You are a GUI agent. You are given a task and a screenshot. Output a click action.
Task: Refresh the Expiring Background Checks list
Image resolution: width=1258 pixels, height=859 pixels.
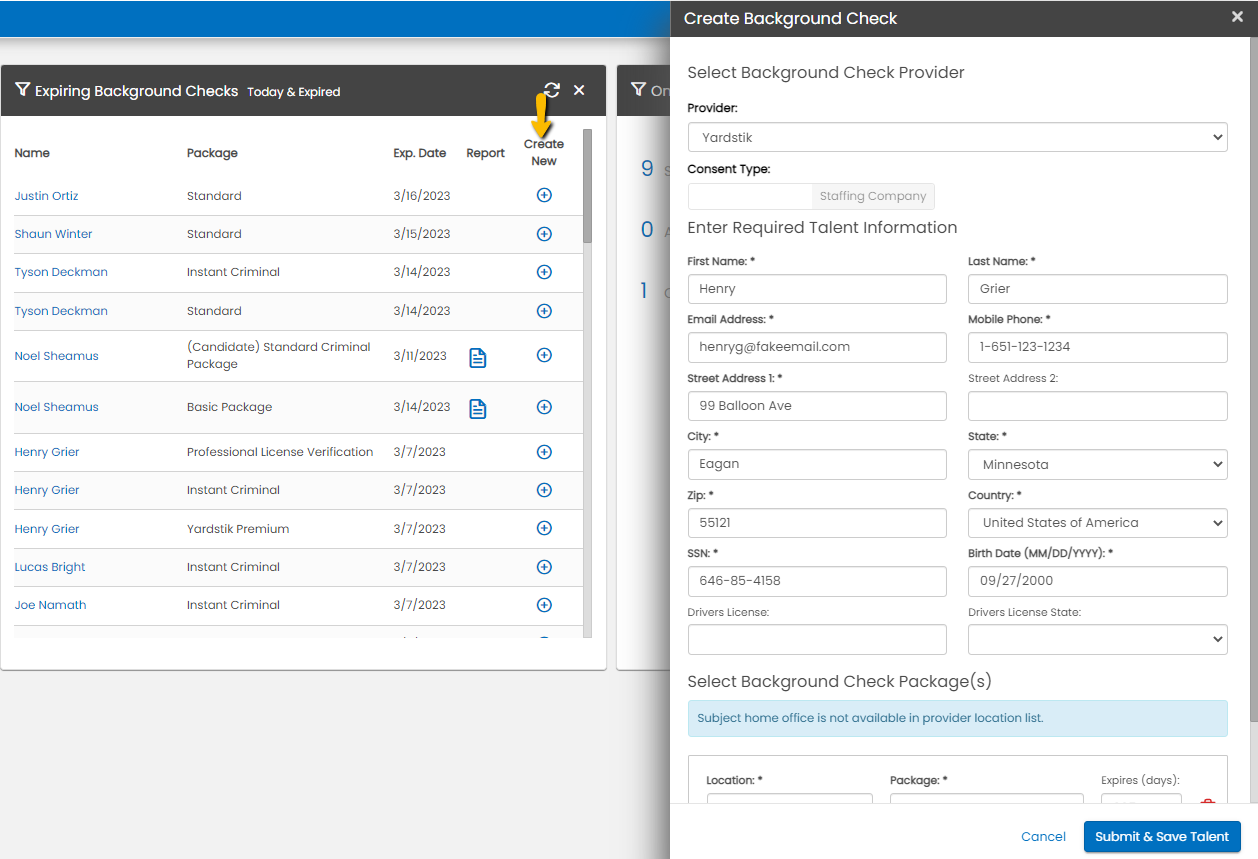(x=550, y=89)
